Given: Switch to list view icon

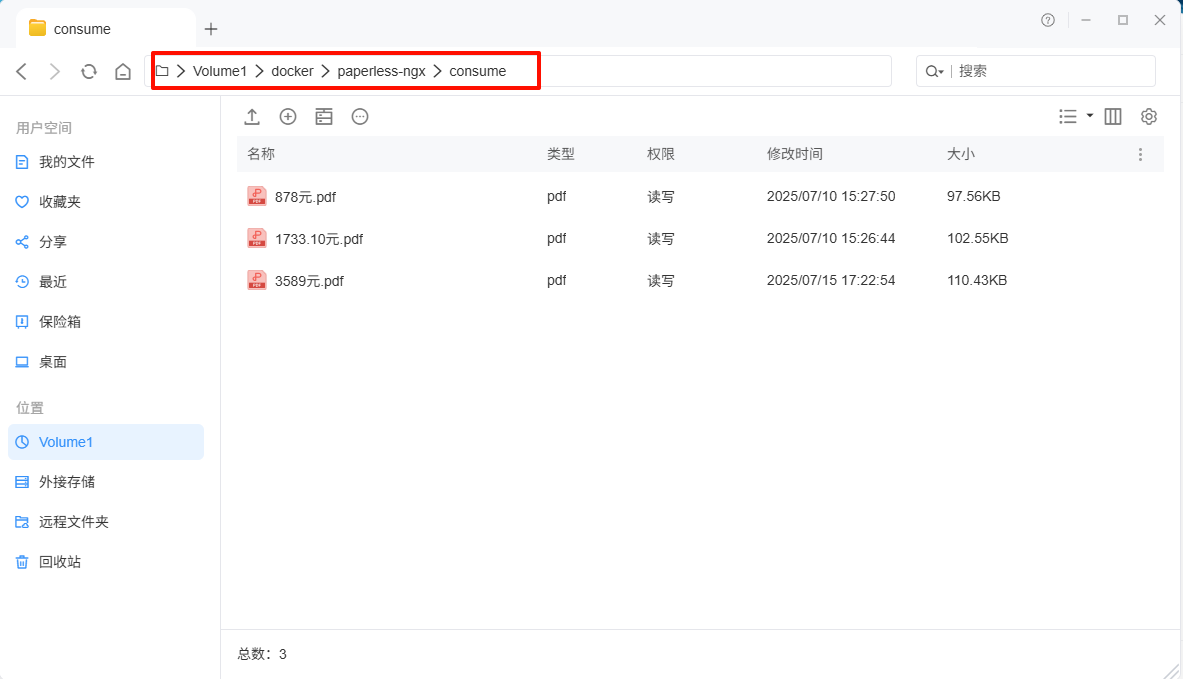Looking at the screenshot, I should click(1068, 116).
